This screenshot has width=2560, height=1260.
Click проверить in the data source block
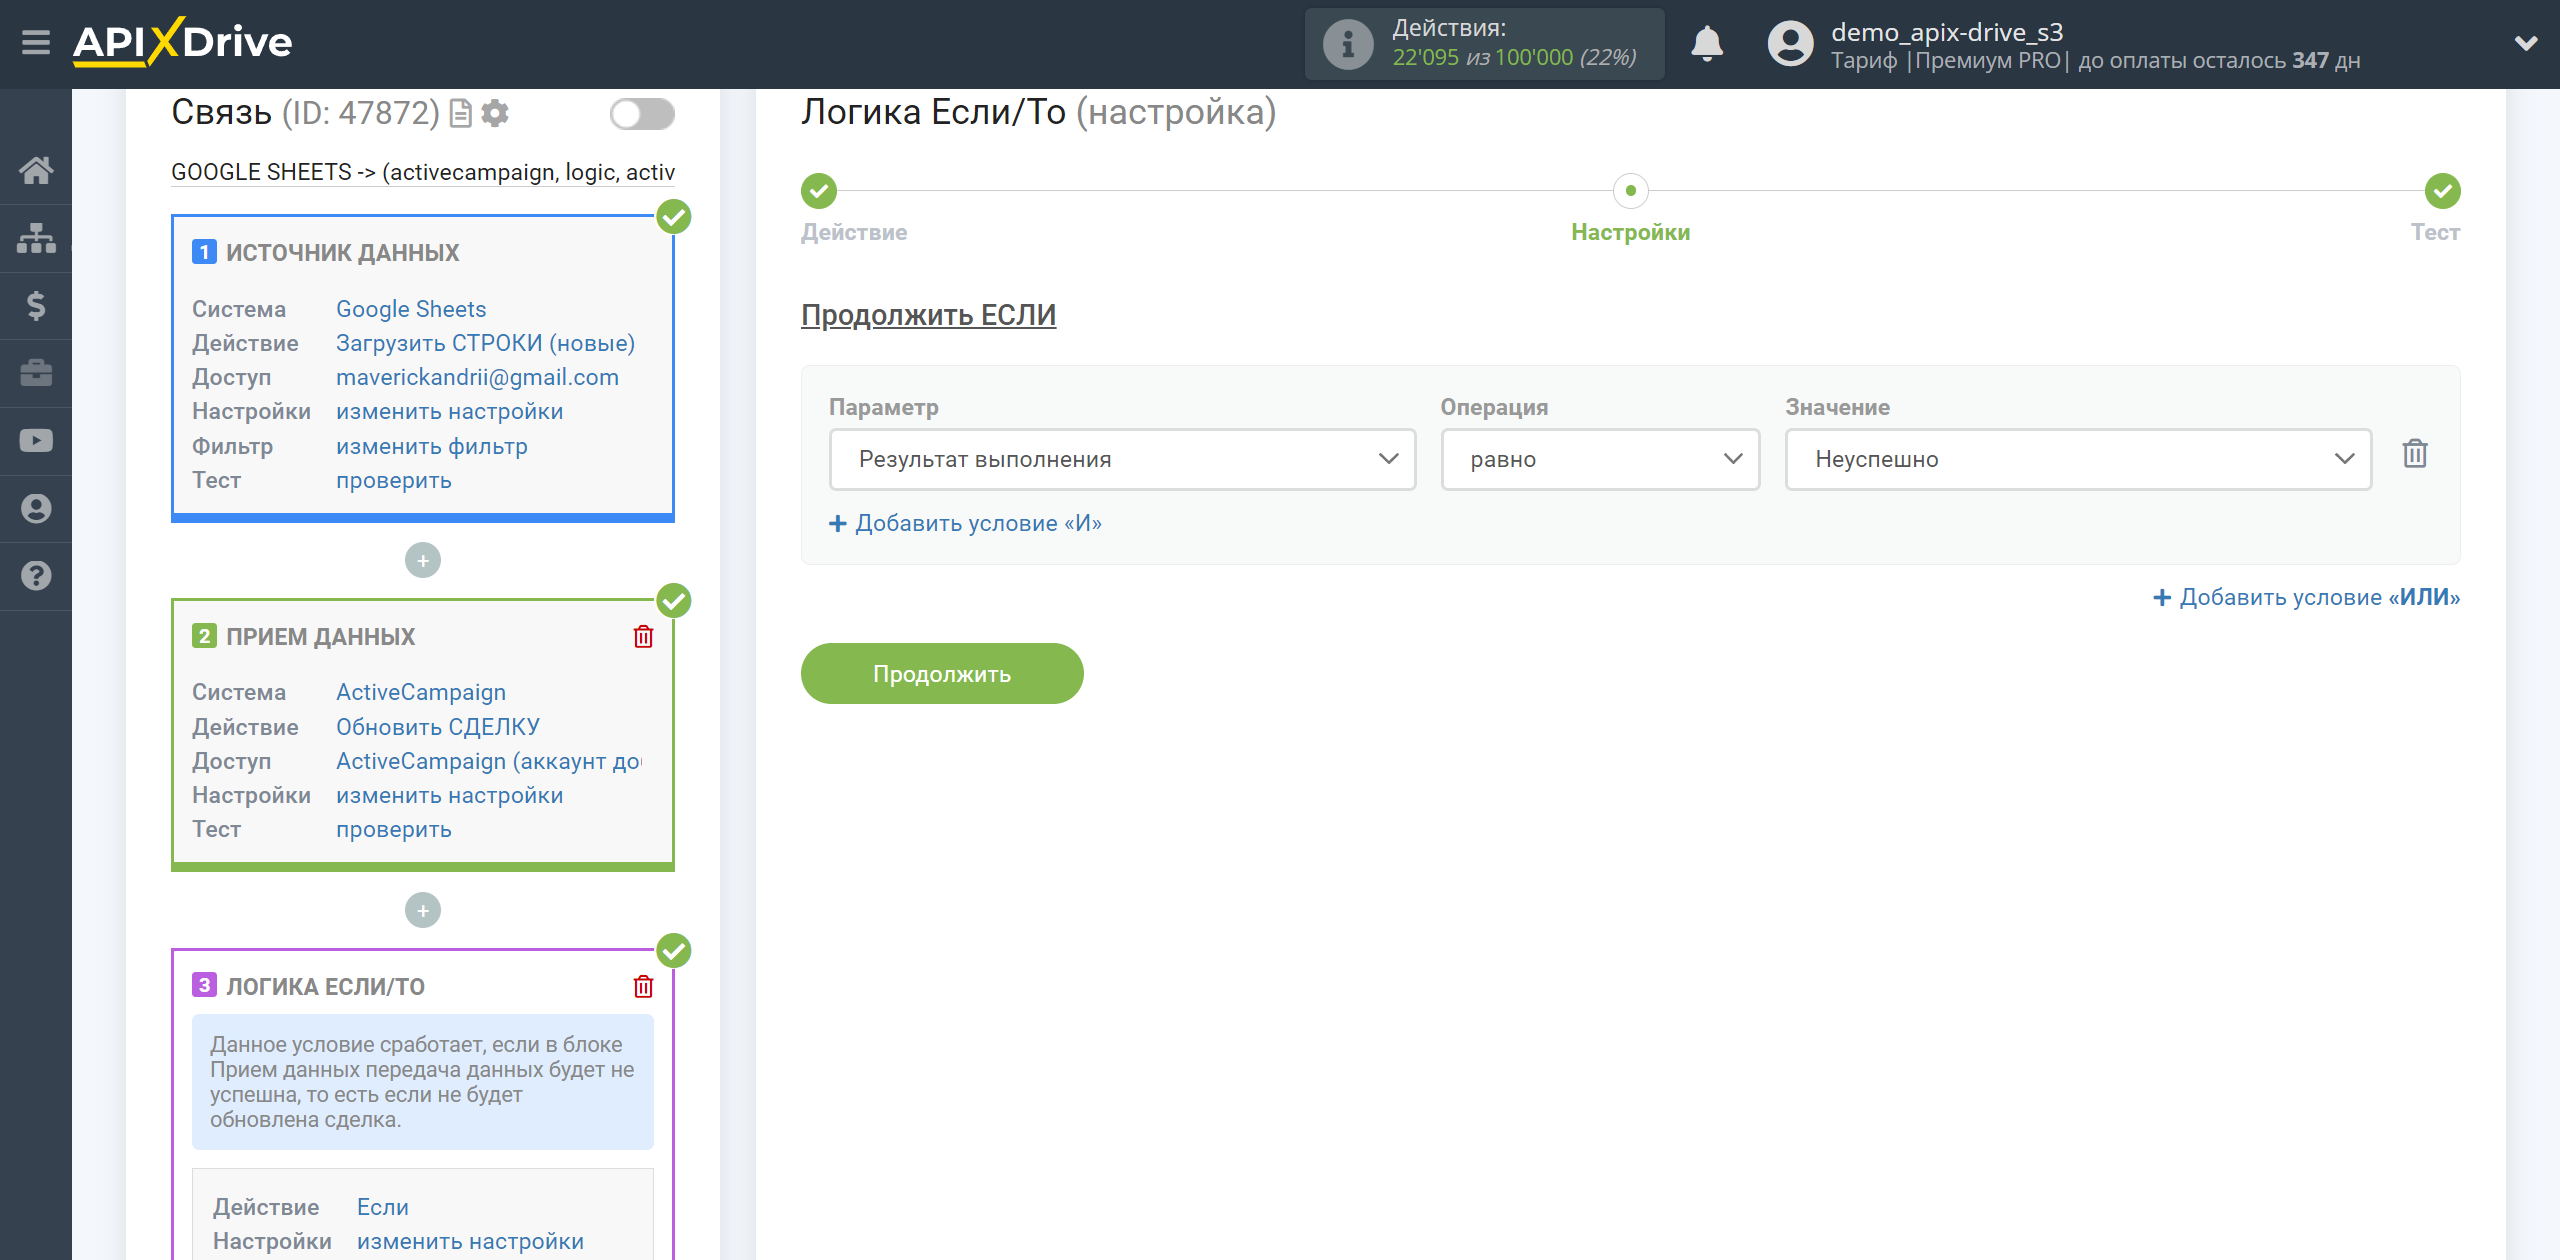(393, 481)
